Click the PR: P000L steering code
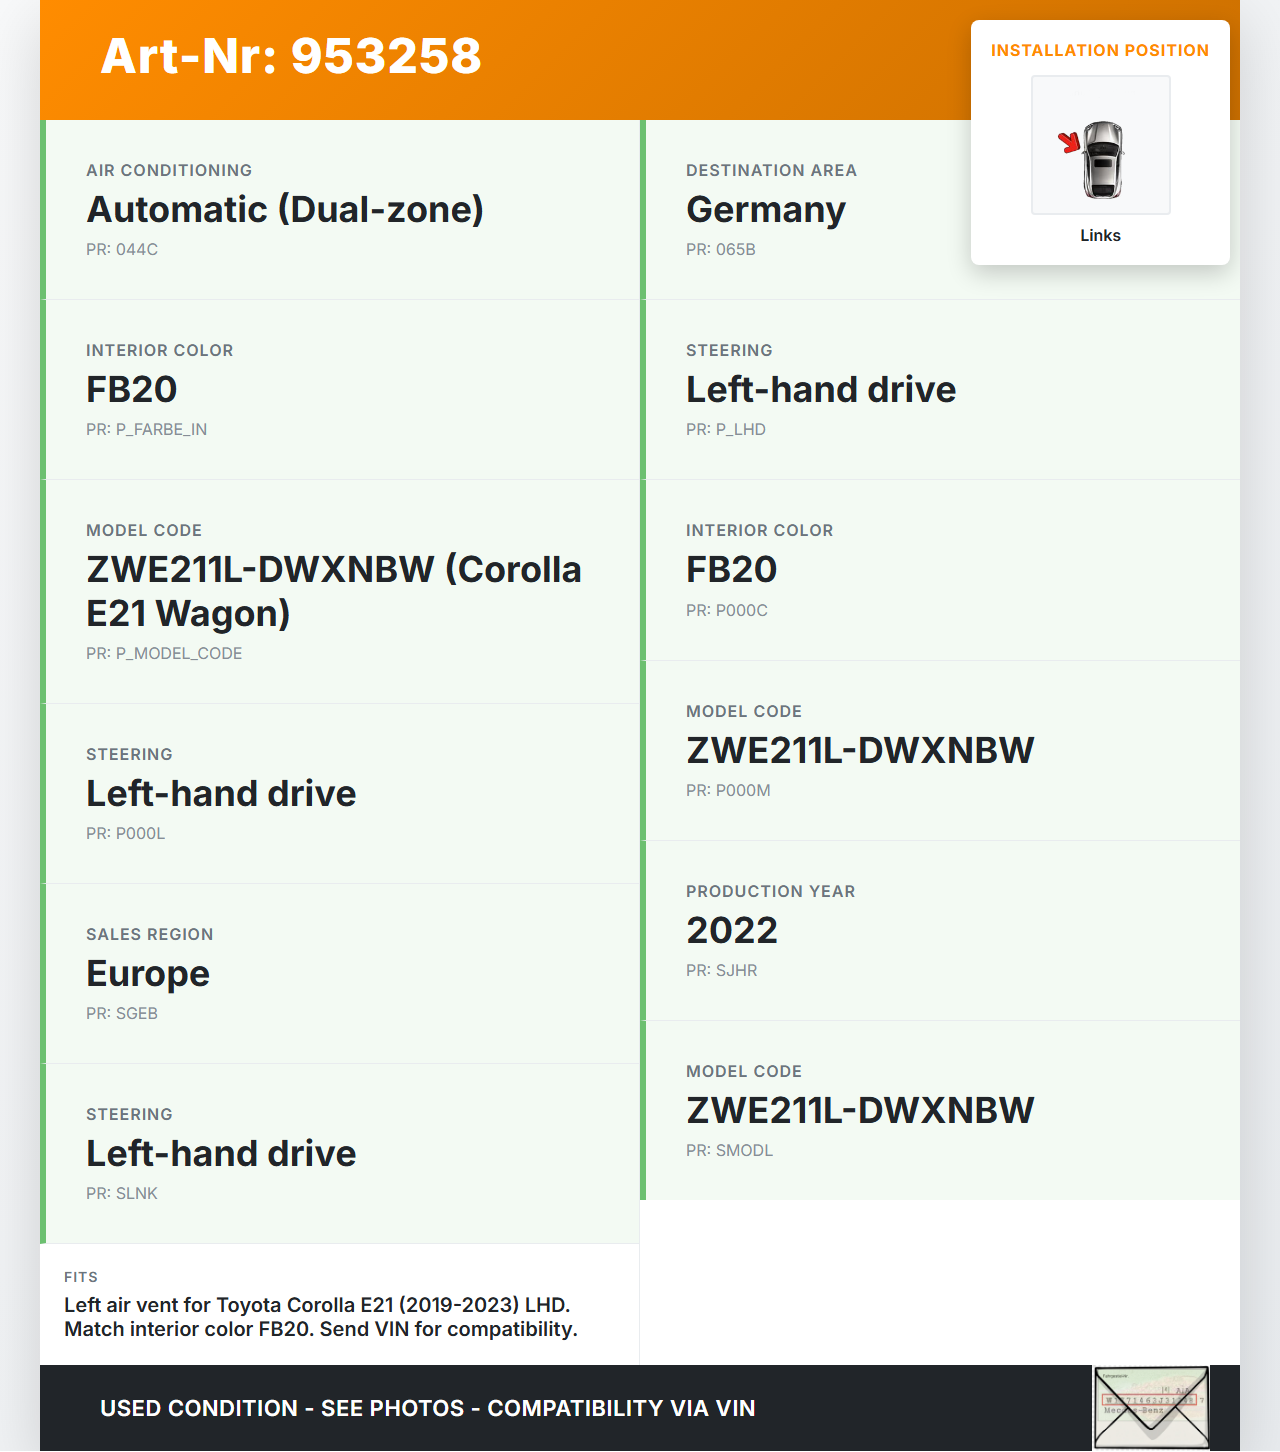 (126, 833)
